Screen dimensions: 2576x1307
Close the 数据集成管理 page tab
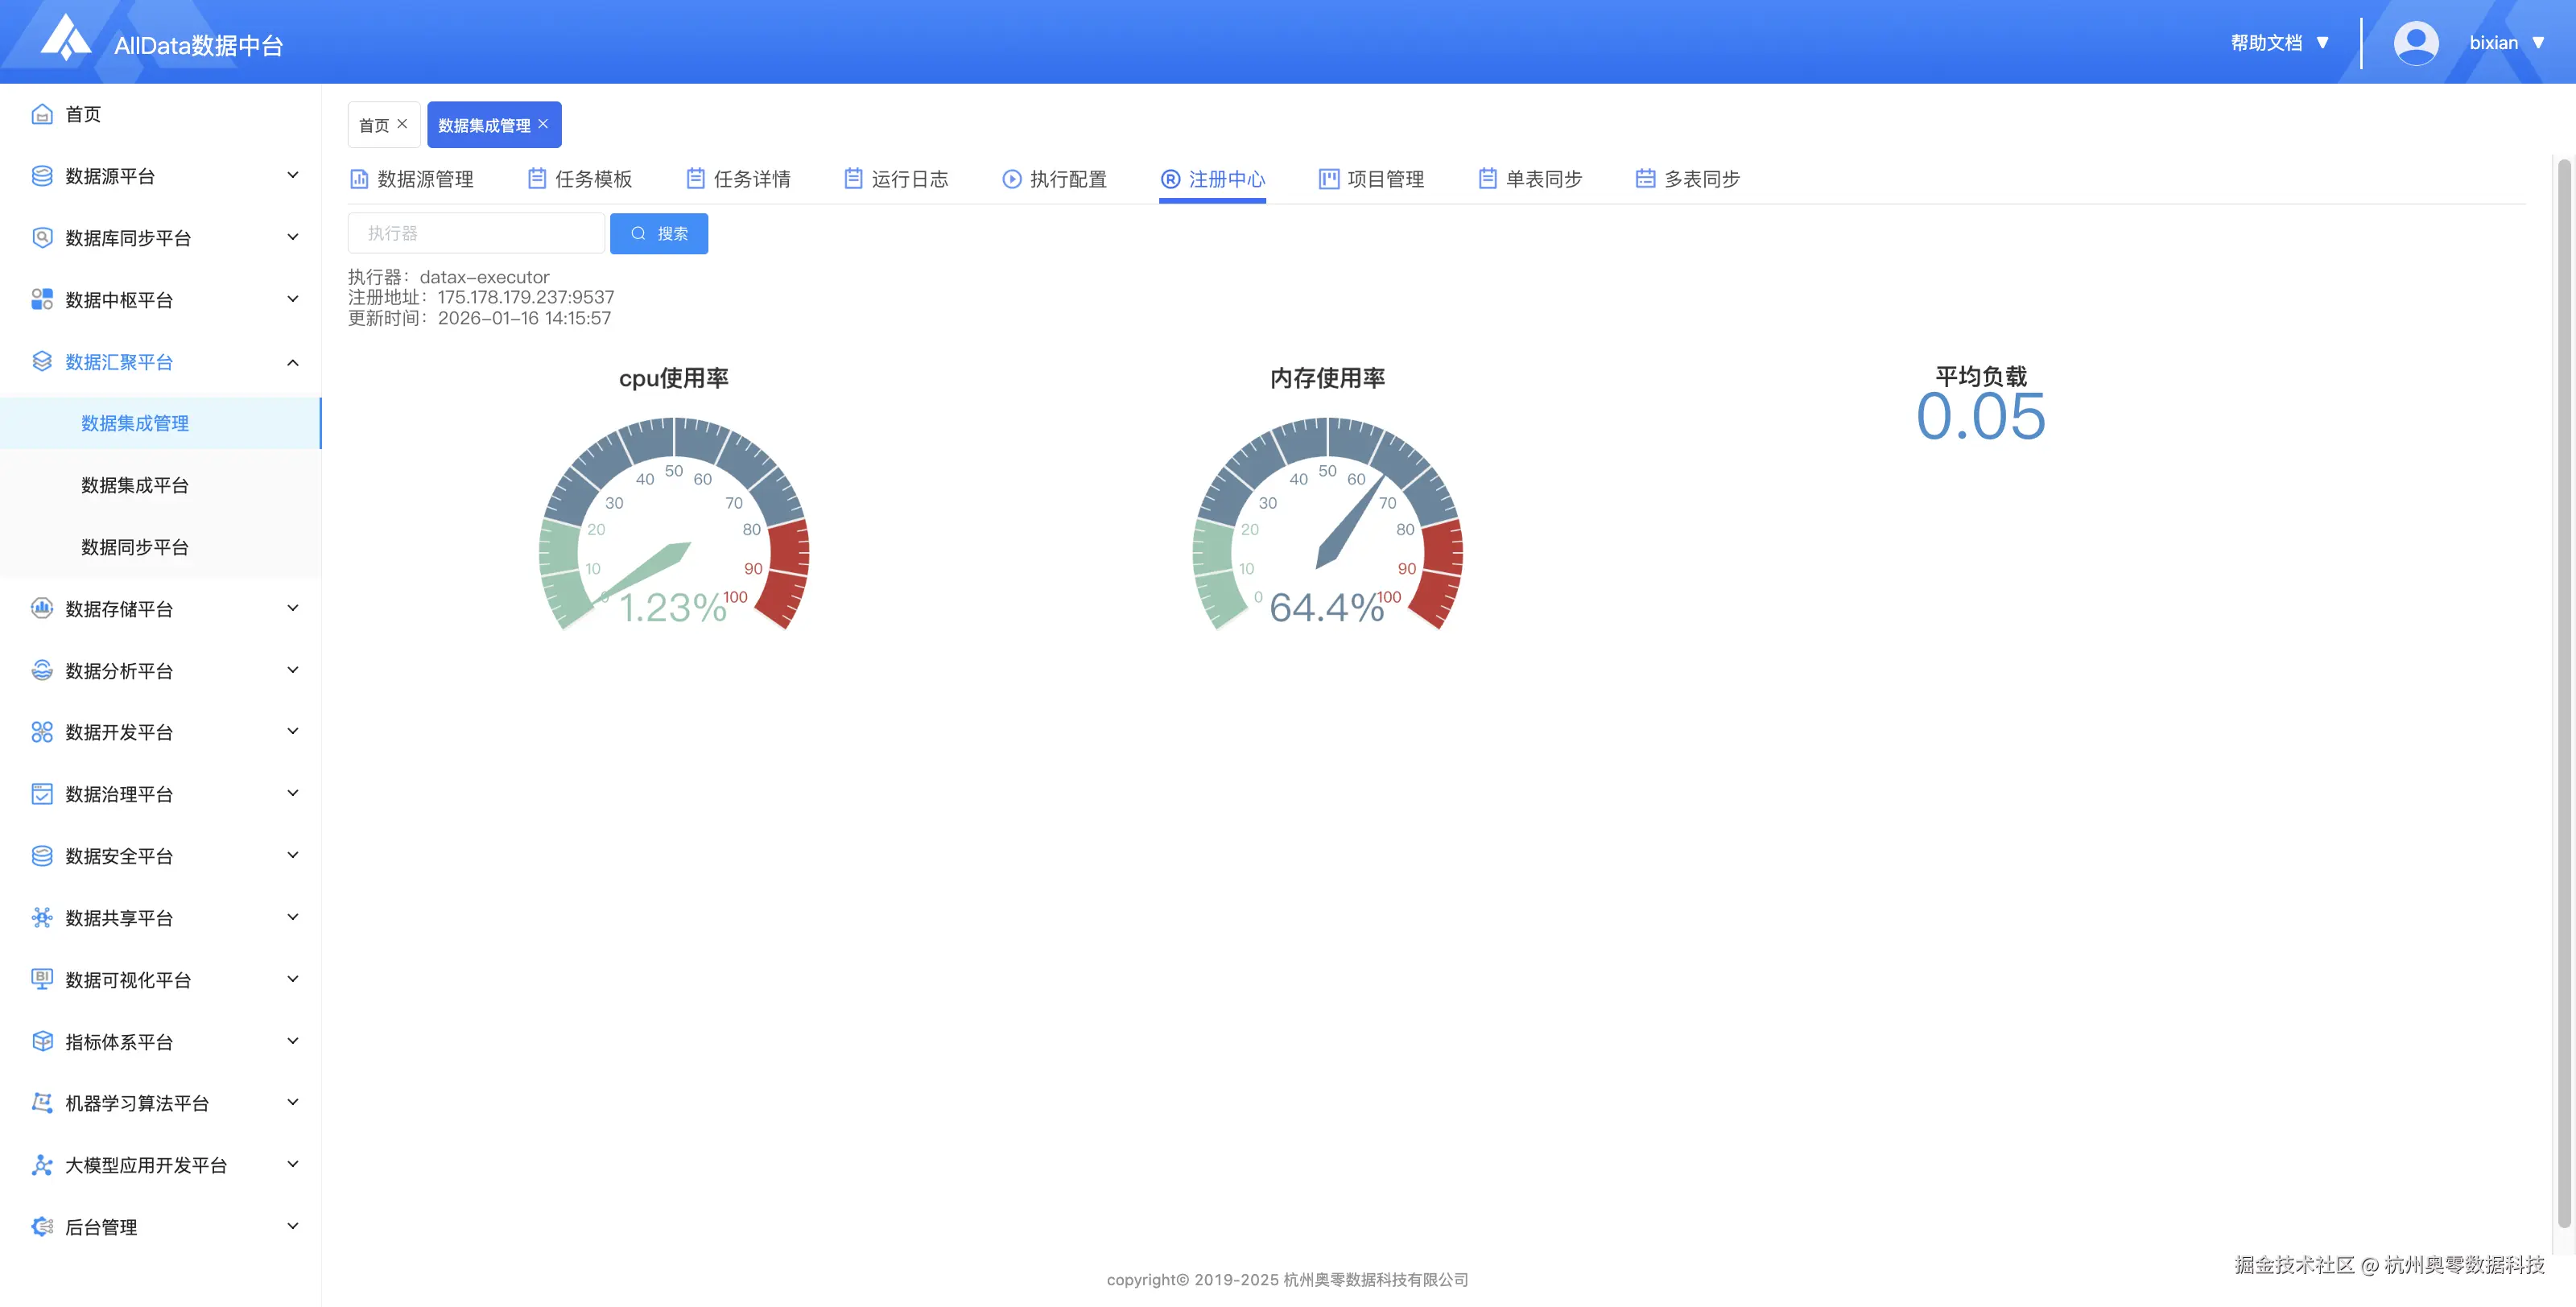point(543,124)
